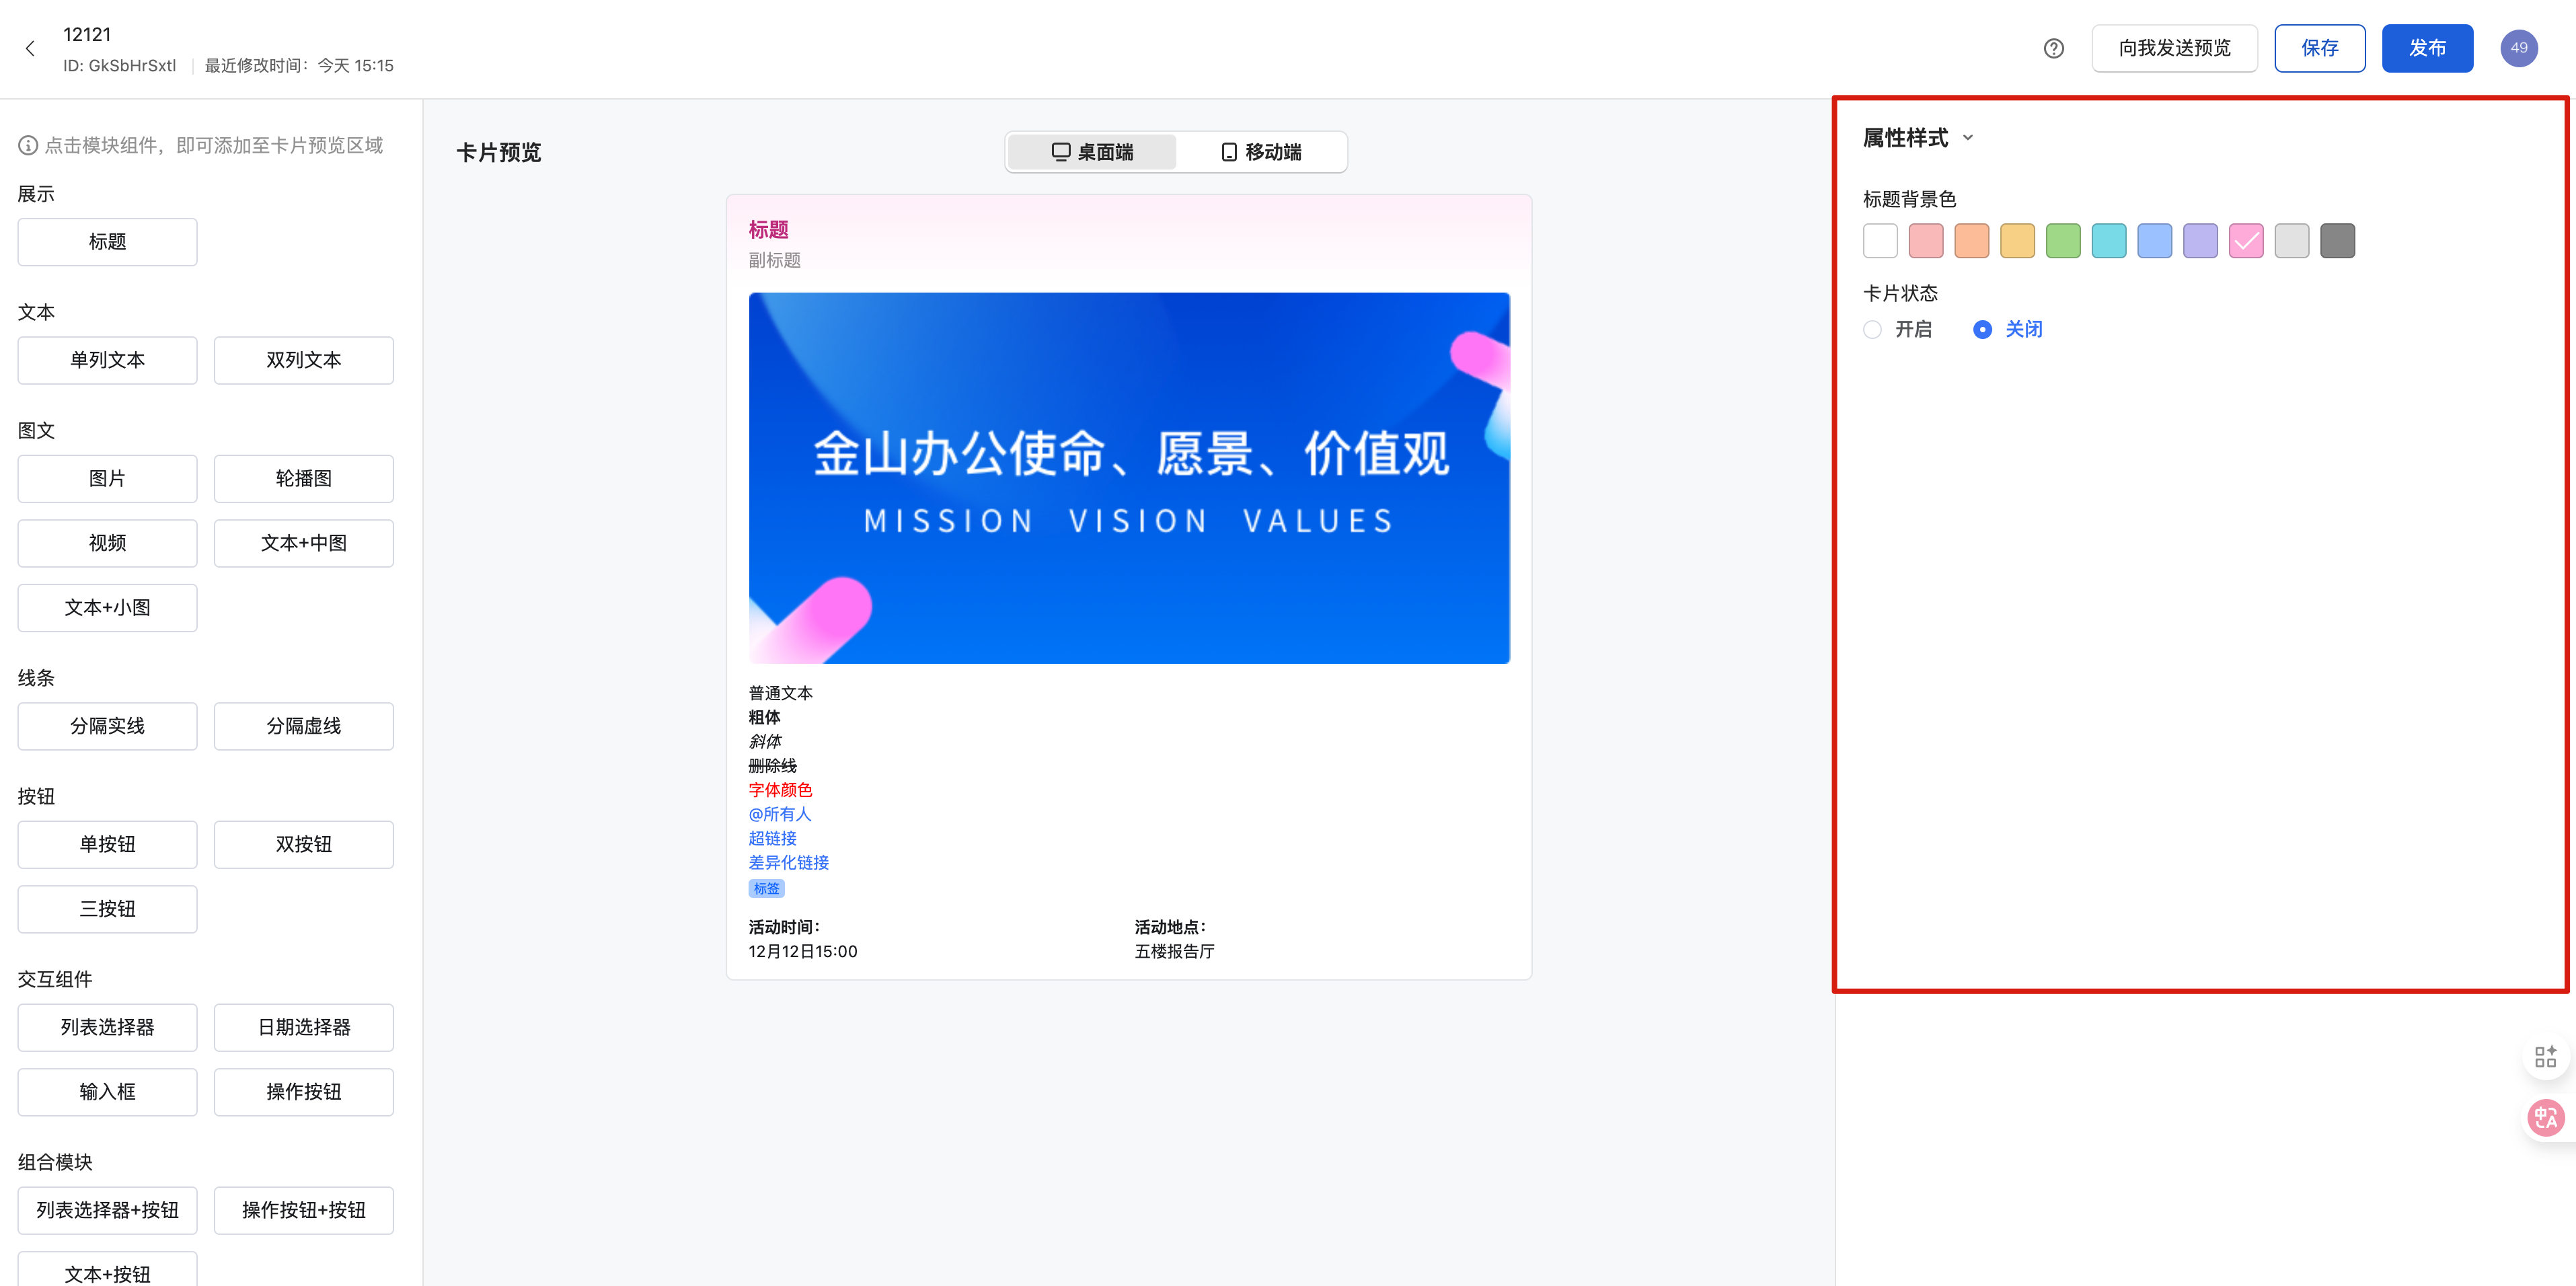The image size is (2576, 1286).
Task: Open the translate 中/A icon at bottom right
Action: tap(2546, 1118)
